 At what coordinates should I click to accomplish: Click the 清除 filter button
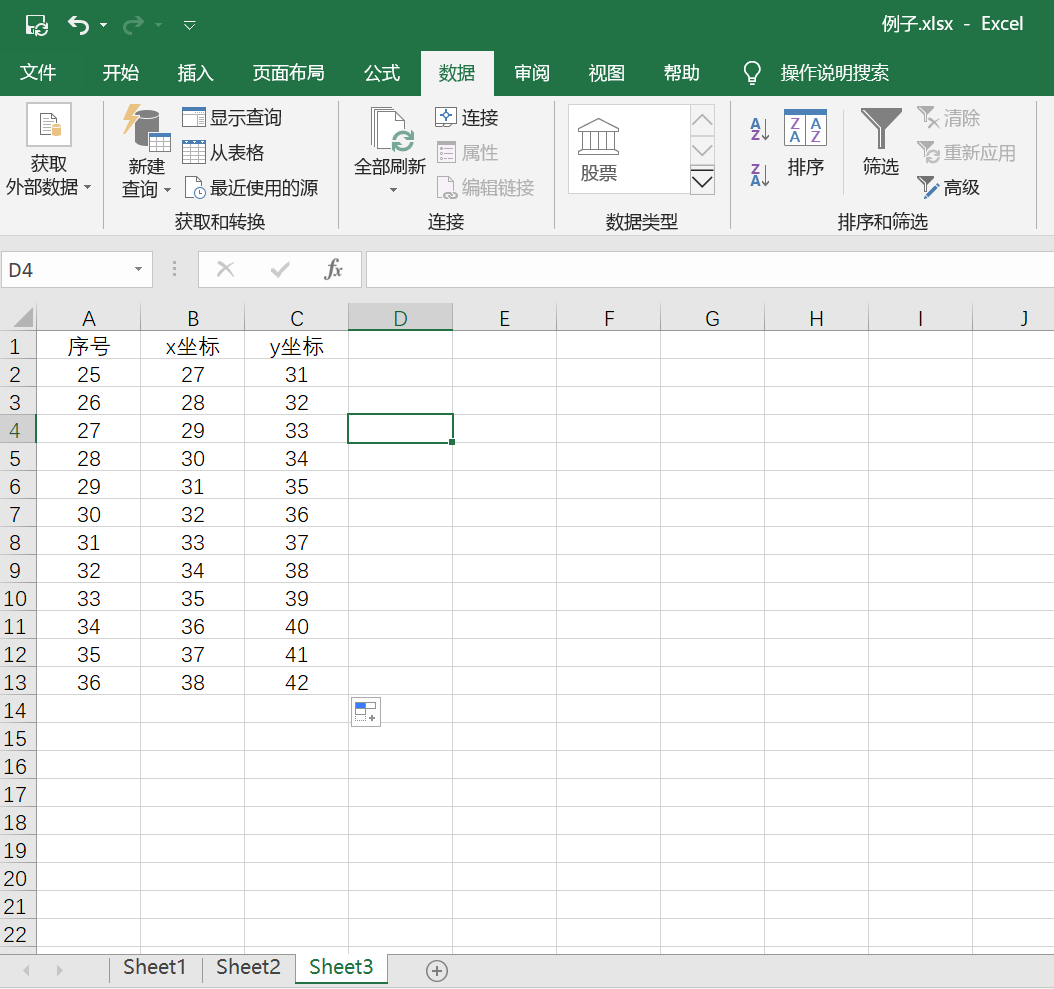[948, 118]
